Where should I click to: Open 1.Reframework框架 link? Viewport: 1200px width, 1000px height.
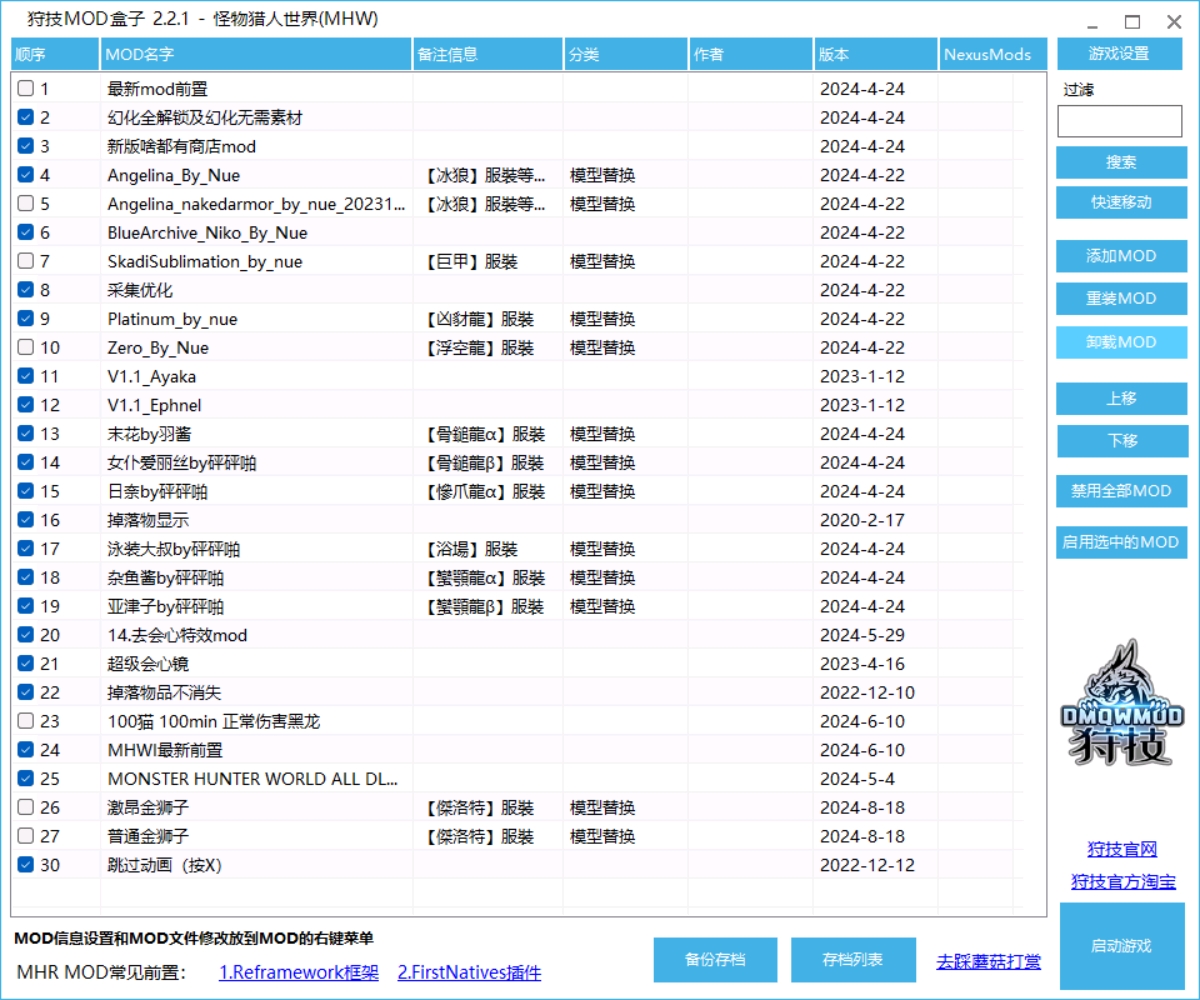tap(299, 972)
